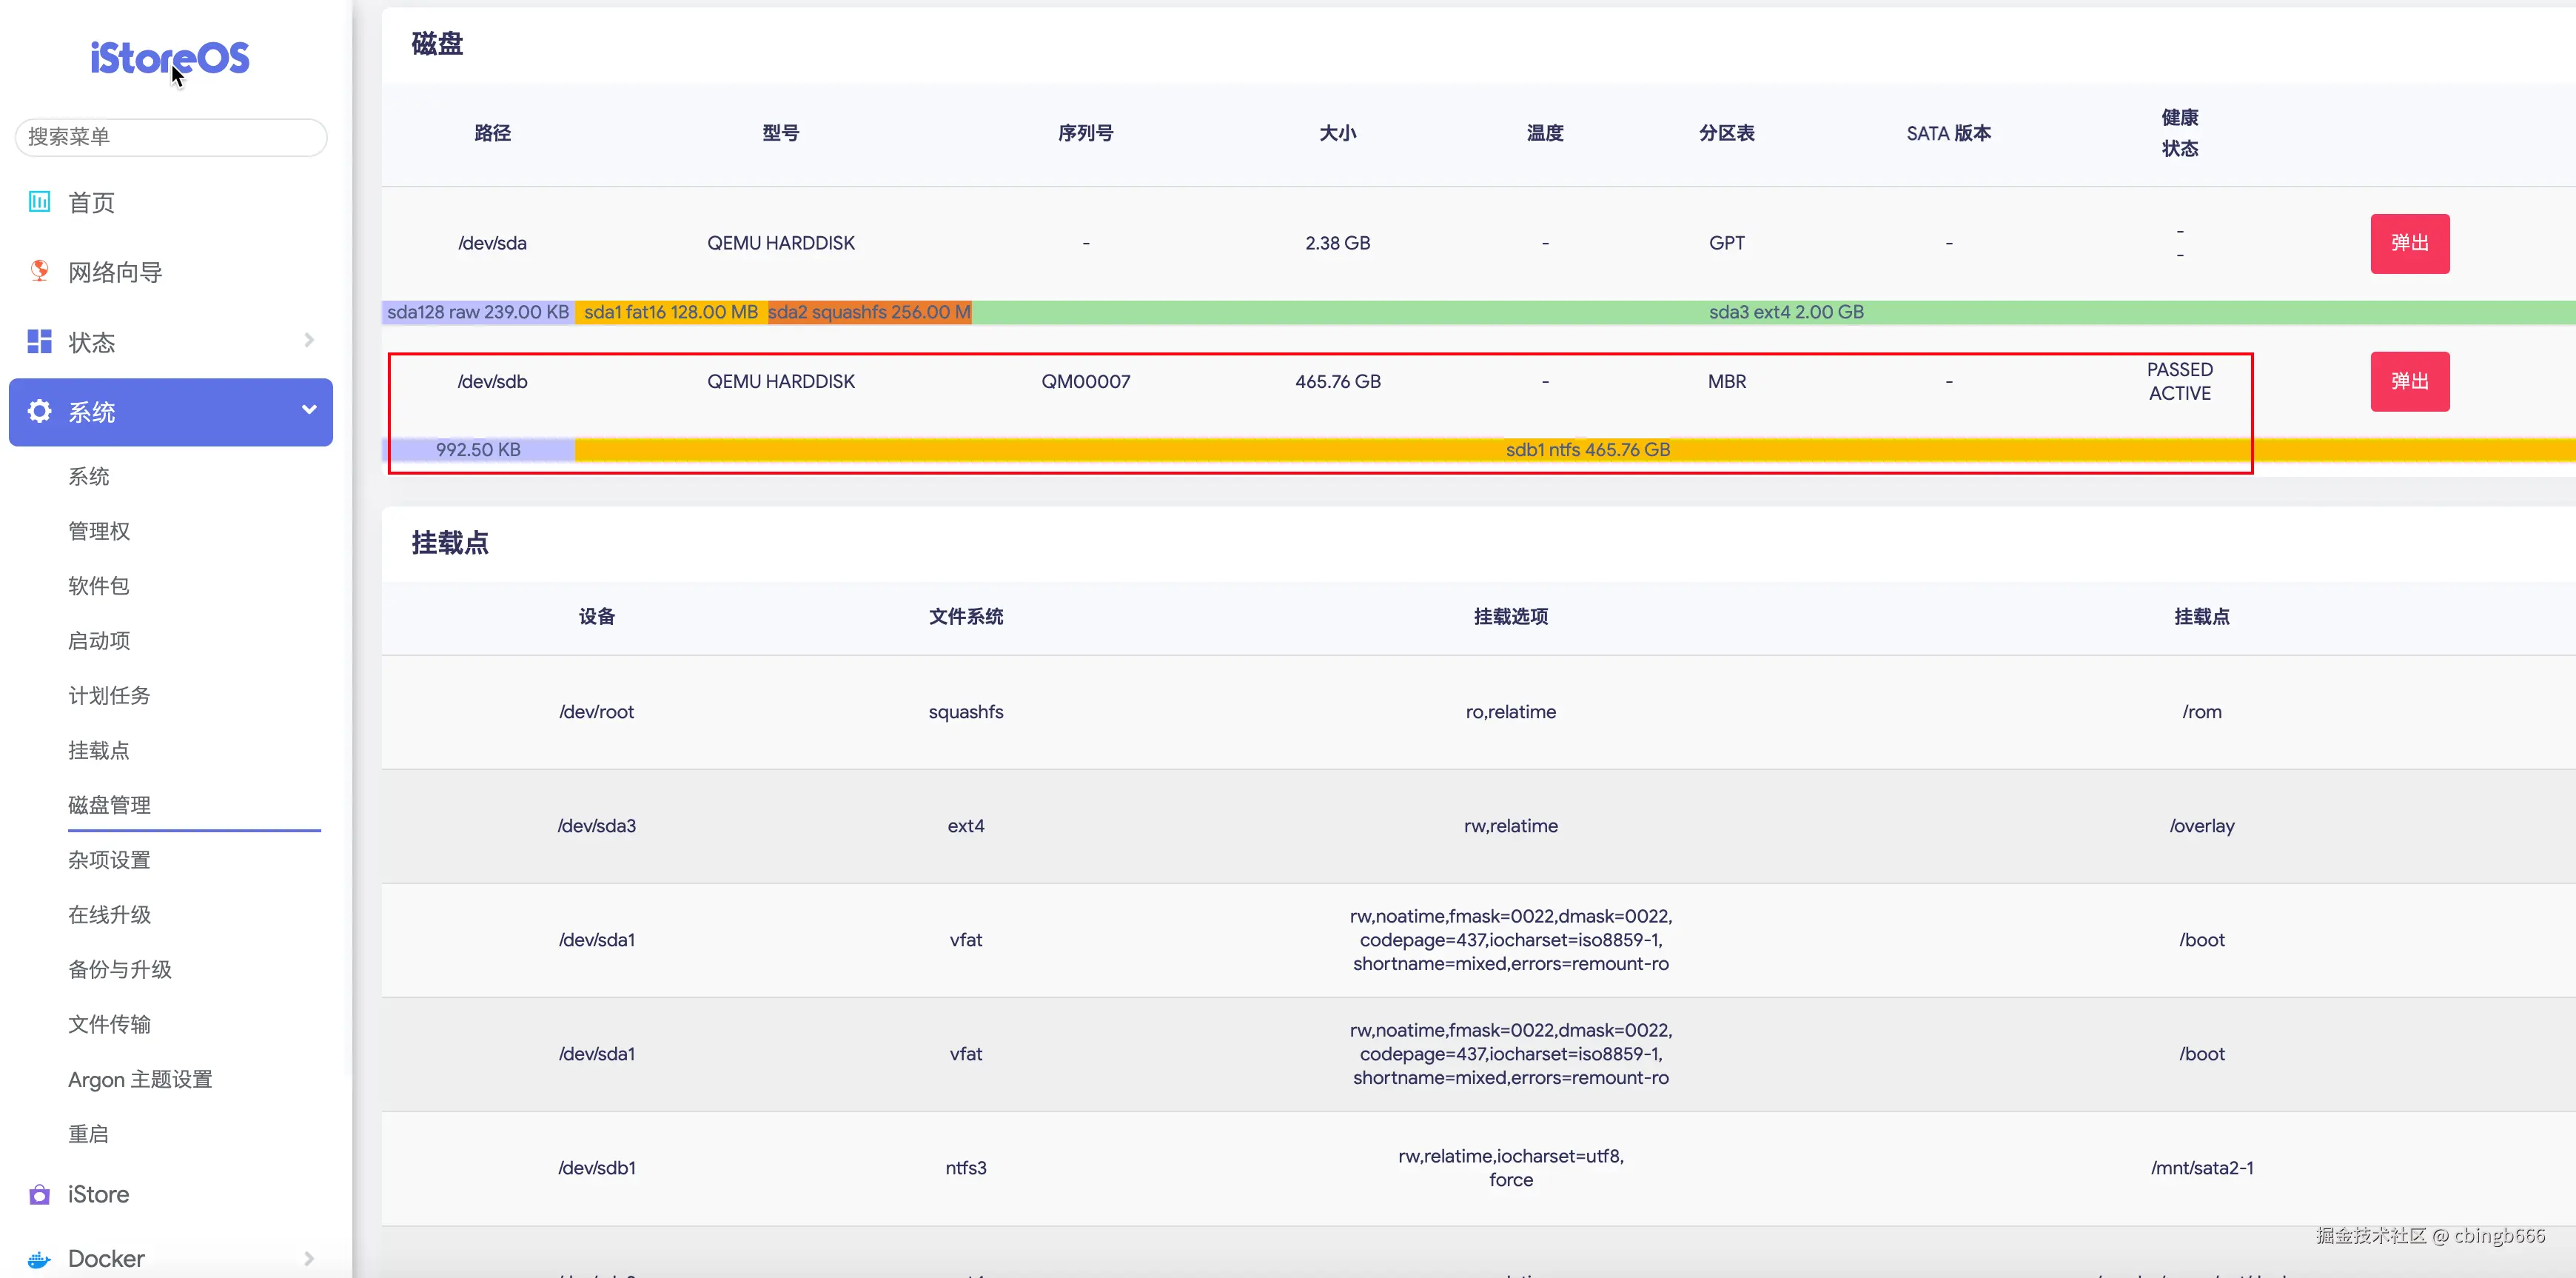
Task: Click the status grid icon
Action: click(39, 342)
